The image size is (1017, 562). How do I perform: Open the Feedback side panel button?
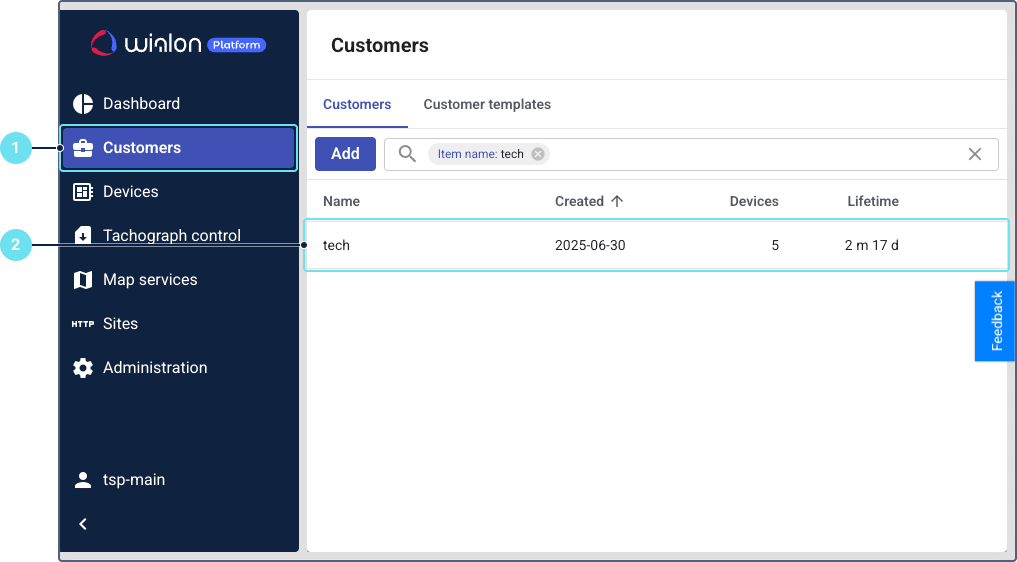pos(996,321)
